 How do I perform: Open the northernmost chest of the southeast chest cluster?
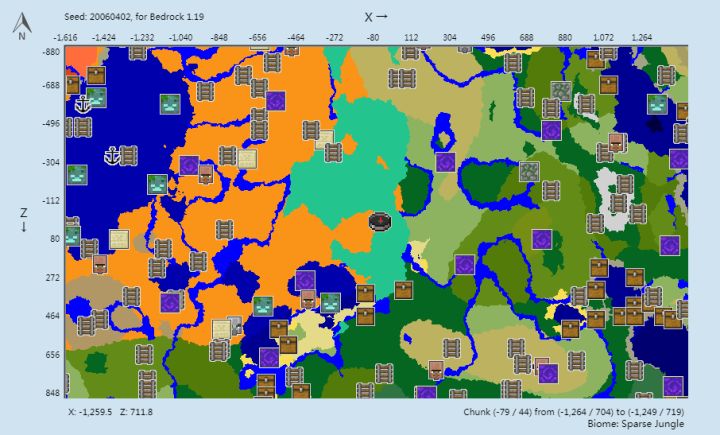tap(599, 267)
